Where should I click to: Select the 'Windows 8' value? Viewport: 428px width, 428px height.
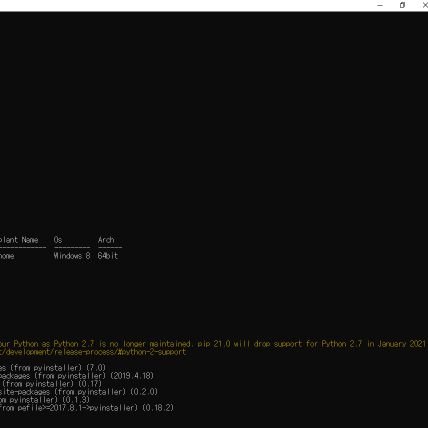(72, 256)
